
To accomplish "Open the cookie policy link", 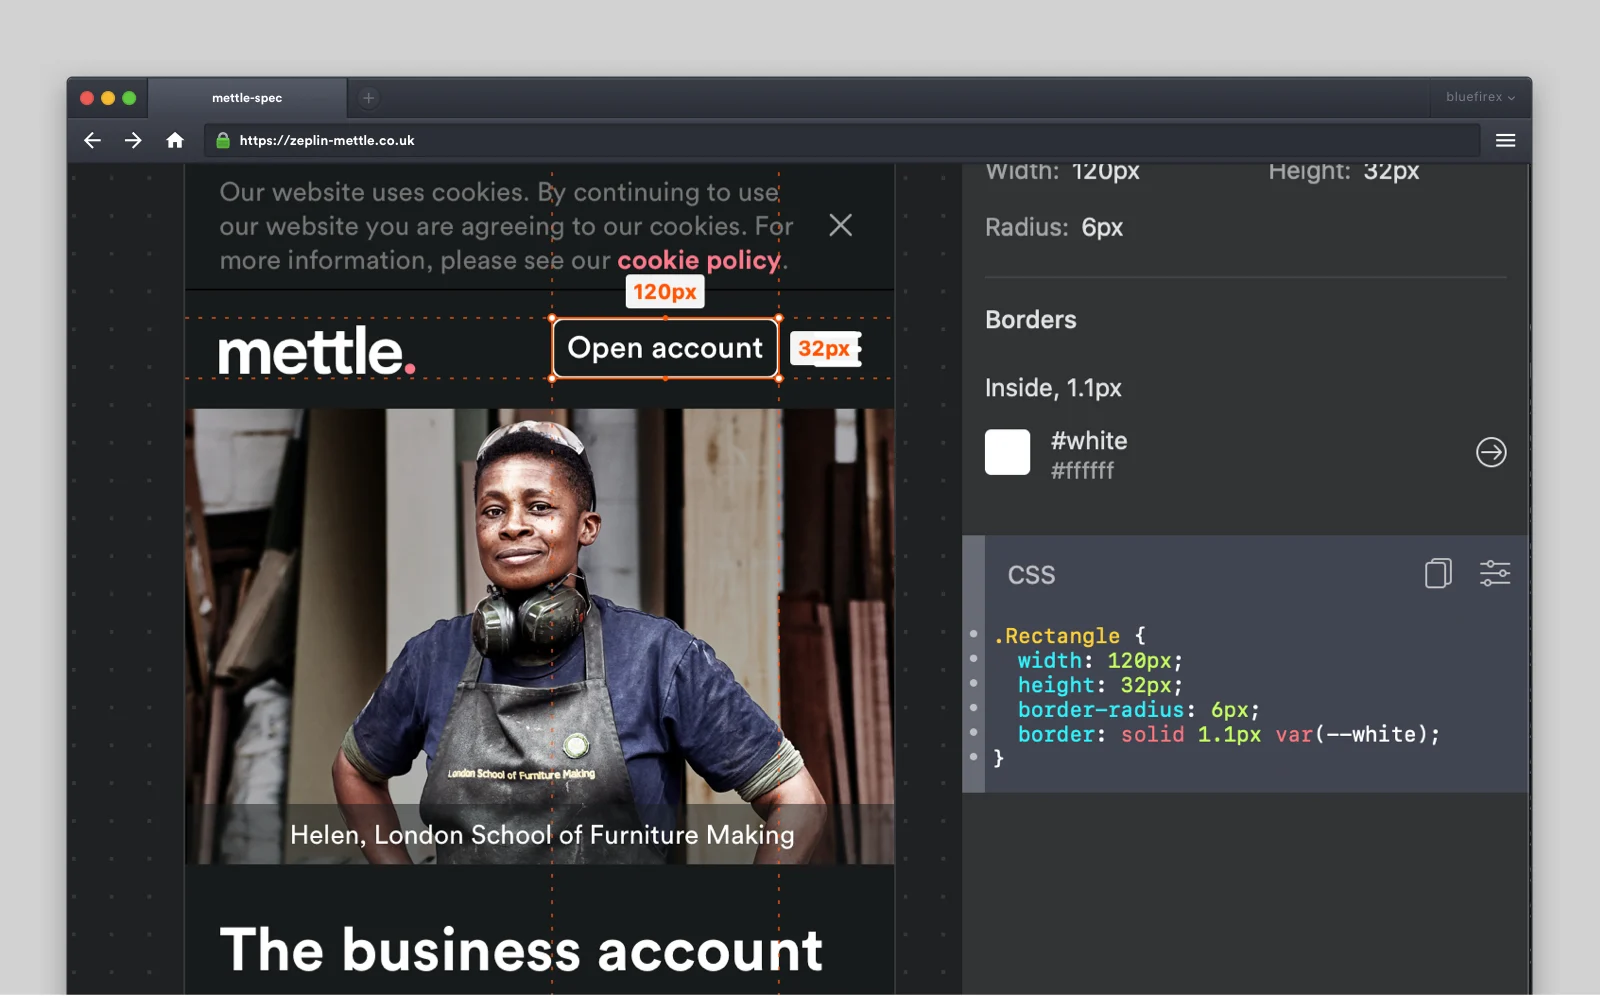I will [699, 260].
